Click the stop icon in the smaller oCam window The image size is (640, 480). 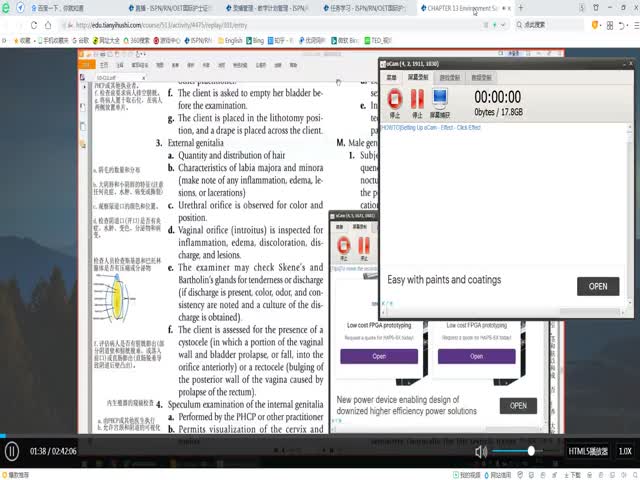[343, 245]
